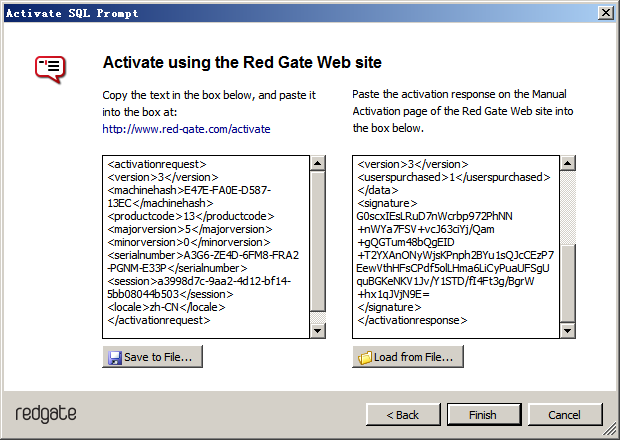Click the closing </signature> tag line

pos(389,307)
